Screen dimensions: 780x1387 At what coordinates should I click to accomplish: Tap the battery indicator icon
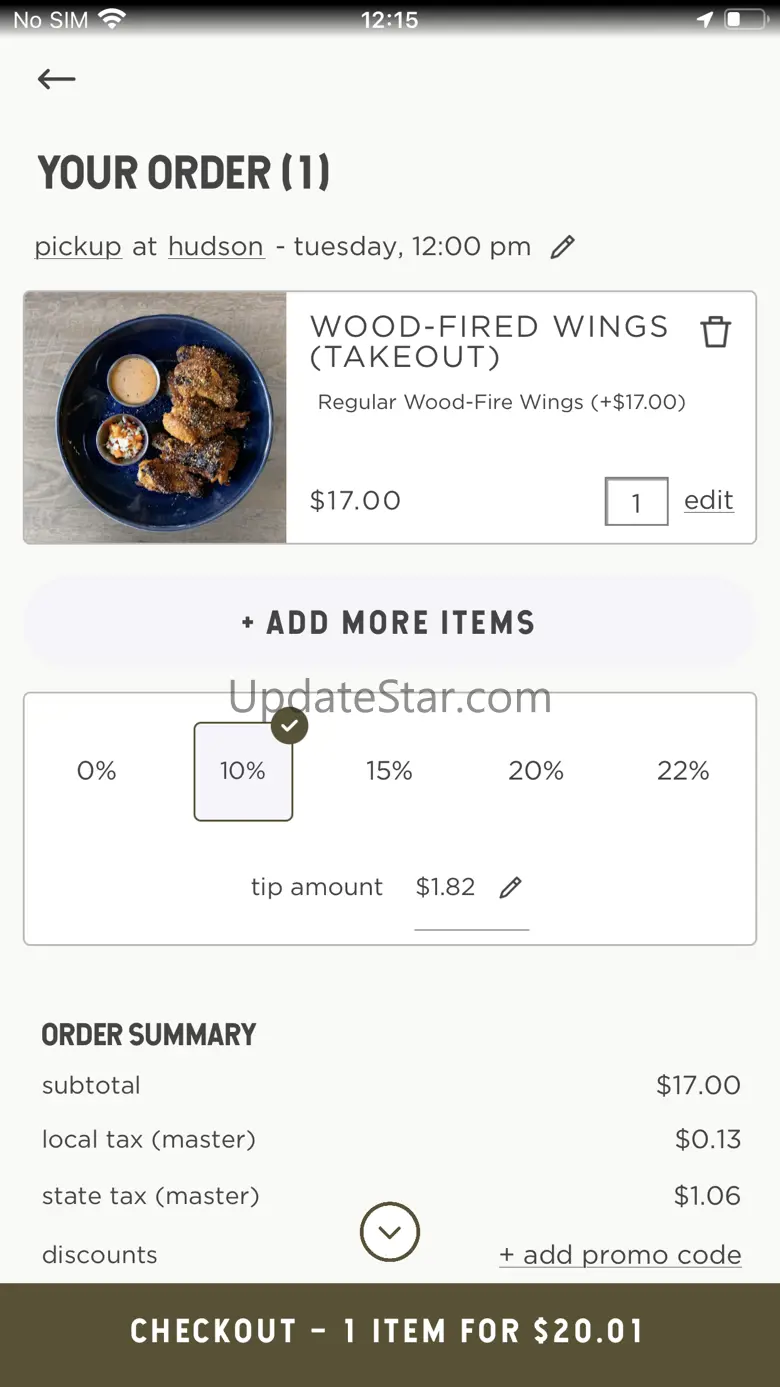coord(745,19)
